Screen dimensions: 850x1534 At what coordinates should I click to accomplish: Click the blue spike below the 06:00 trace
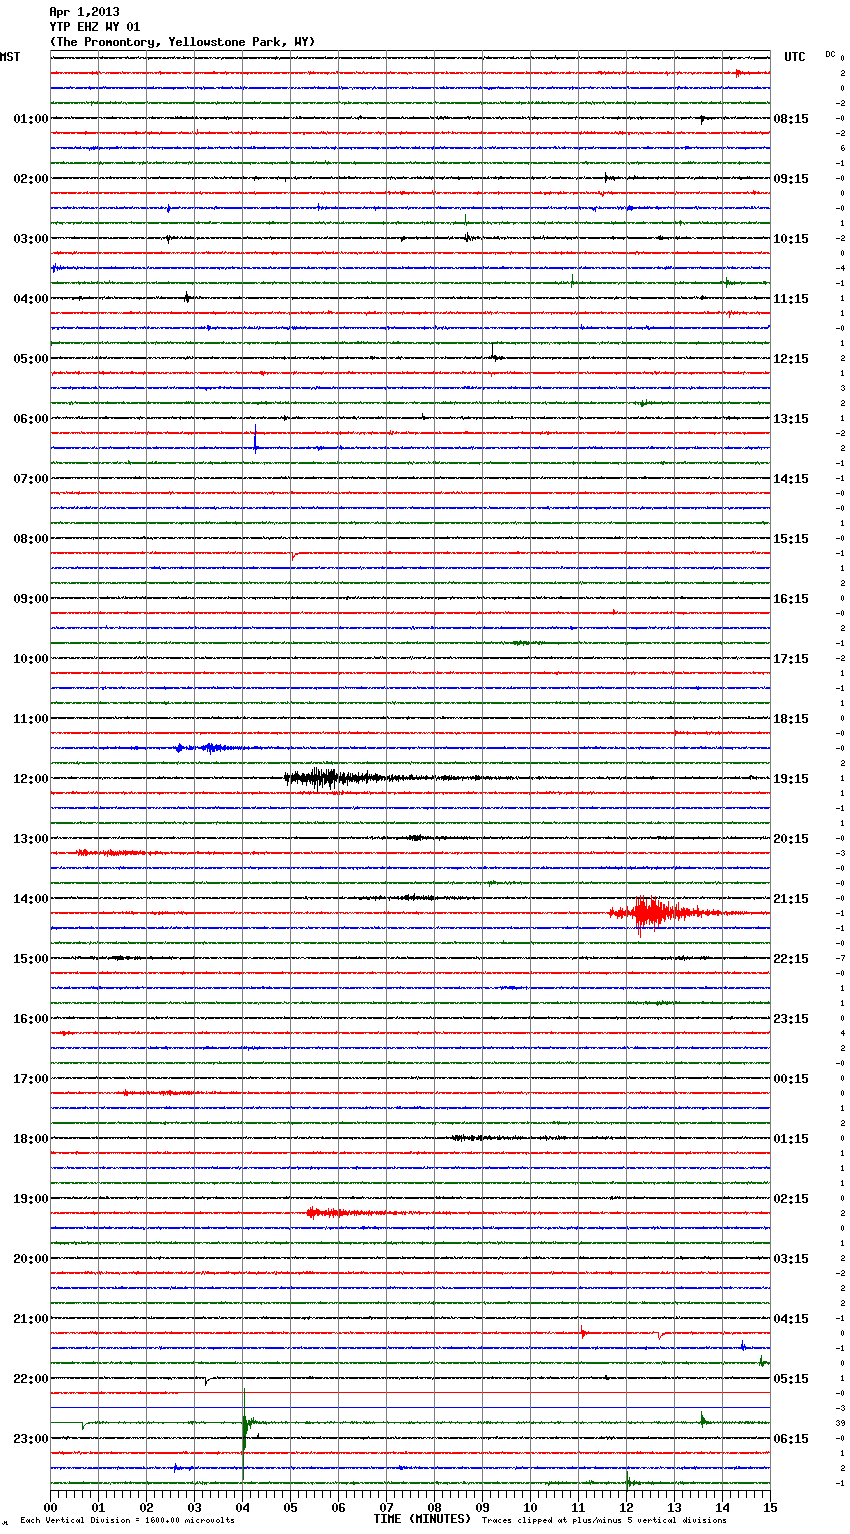pyautogui.click(x=256, y=440)
